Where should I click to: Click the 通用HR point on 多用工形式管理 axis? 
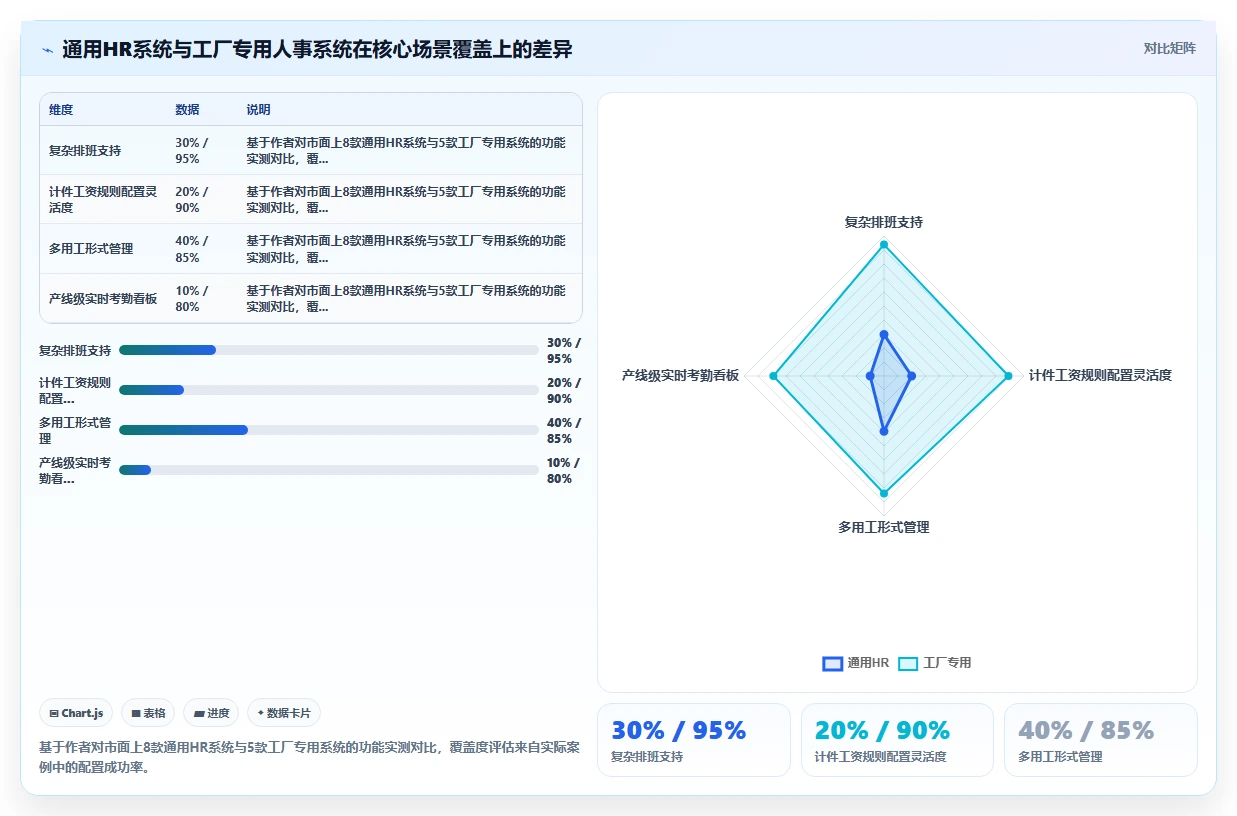884,431
